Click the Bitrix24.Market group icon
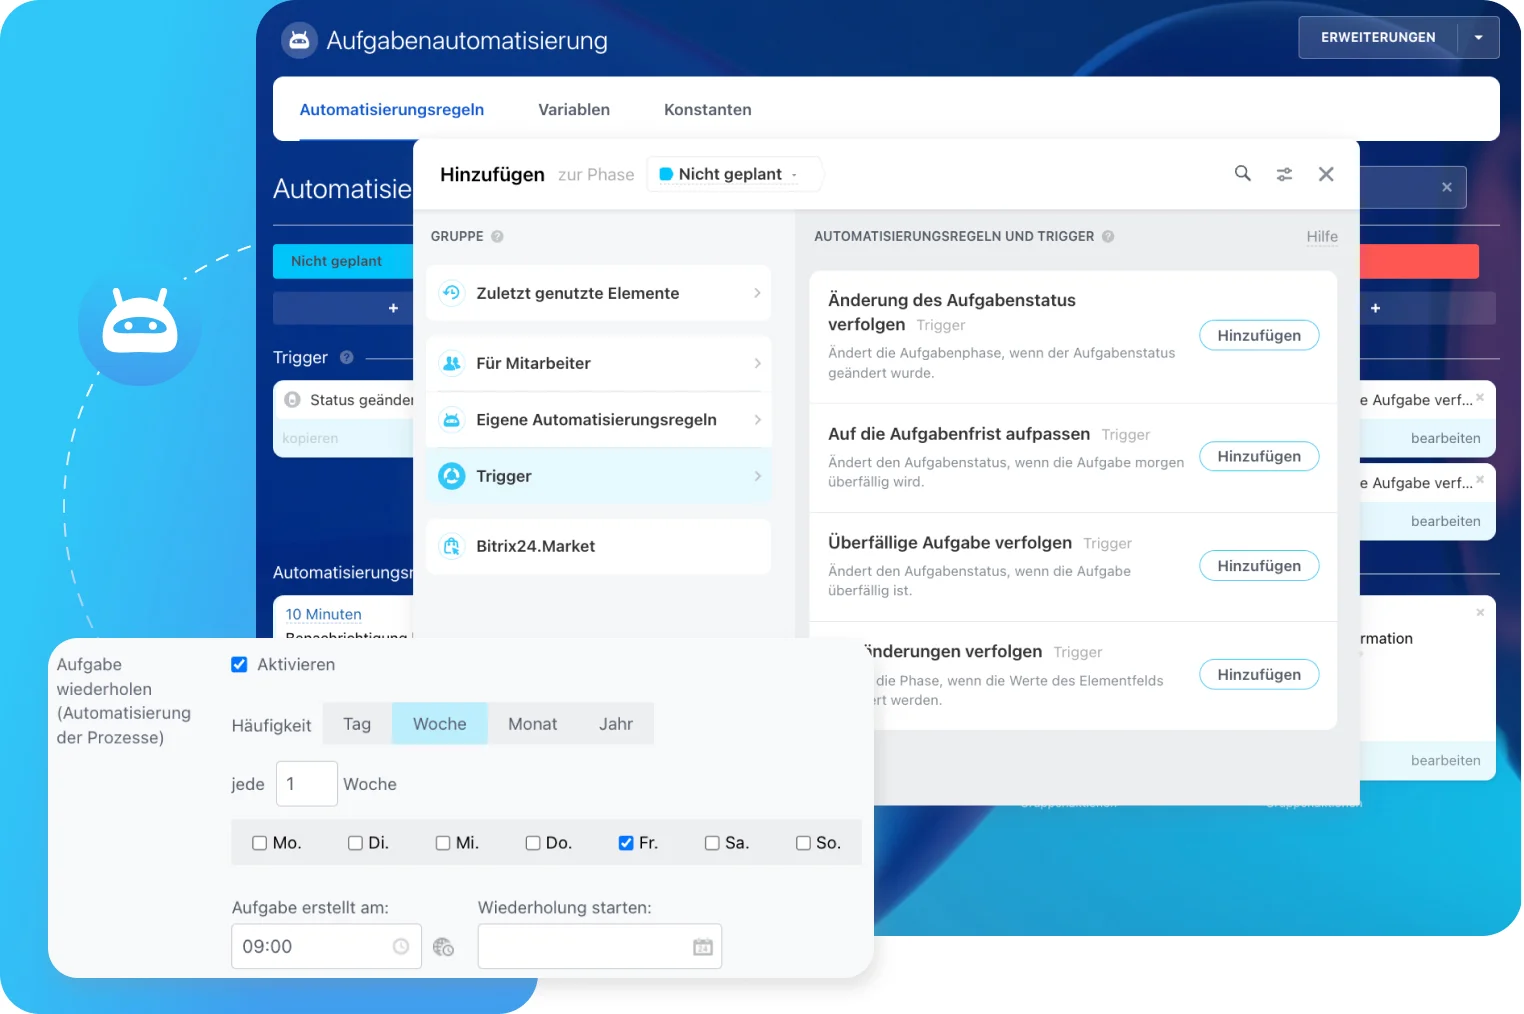 click(452, 546)
